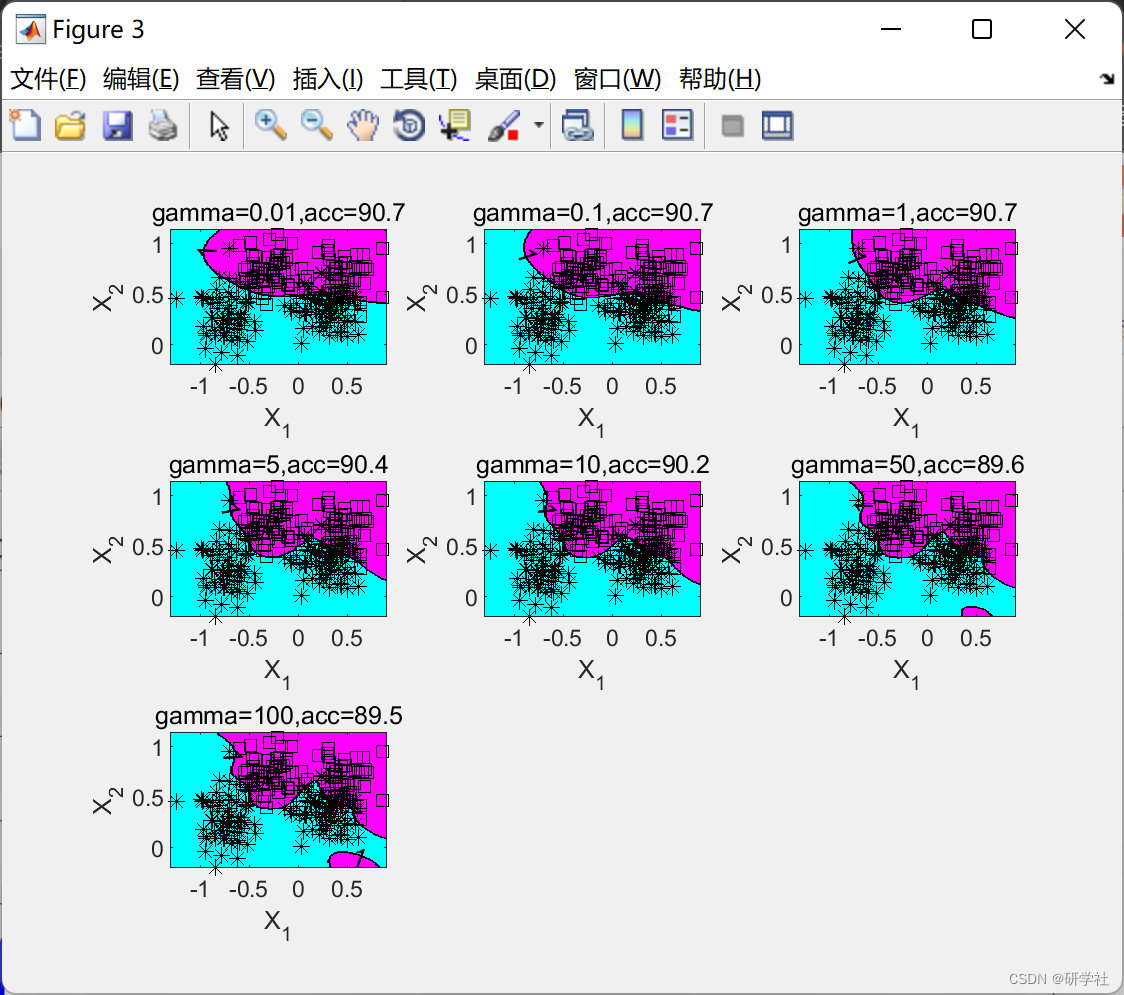Open the 窗口(W) menu
The width and height of the screenshot is (1124, 995).
[x=617, y=79]
